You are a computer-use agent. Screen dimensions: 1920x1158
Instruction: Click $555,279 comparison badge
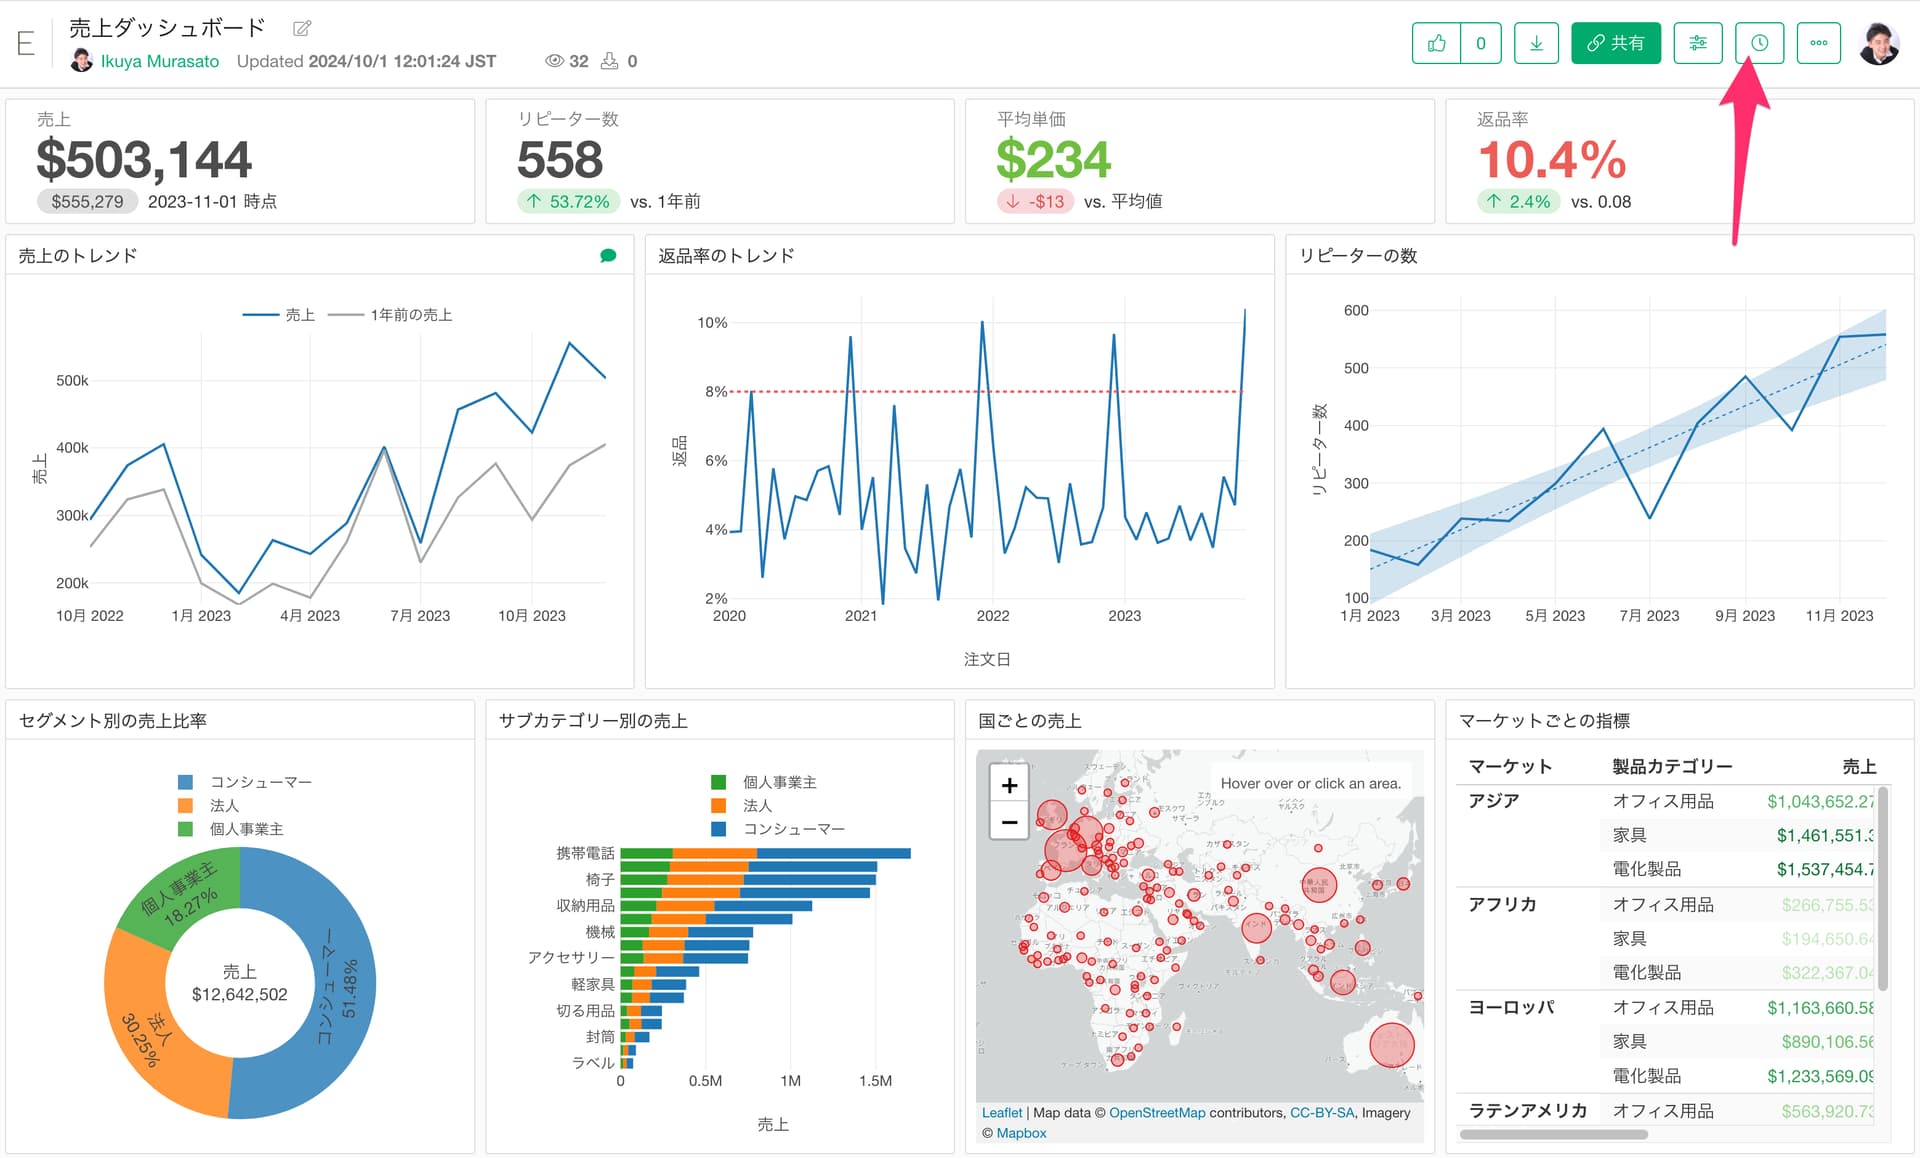[x=87, y=202]
